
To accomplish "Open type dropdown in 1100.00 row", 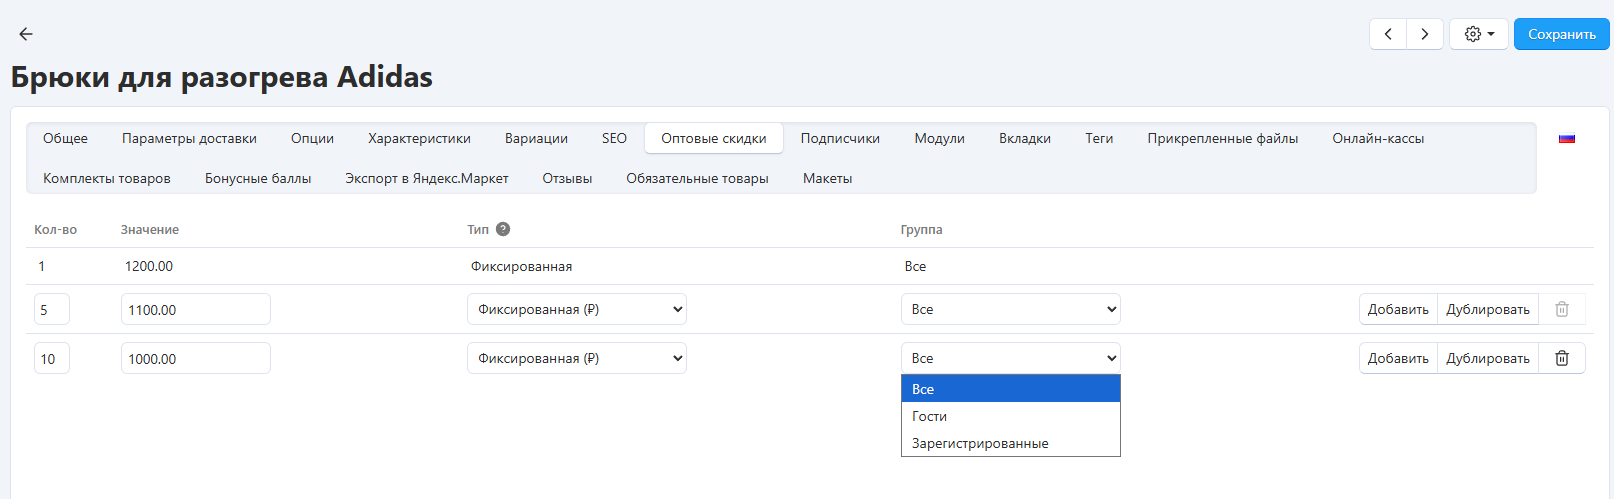I will click(x=577, y=310).
